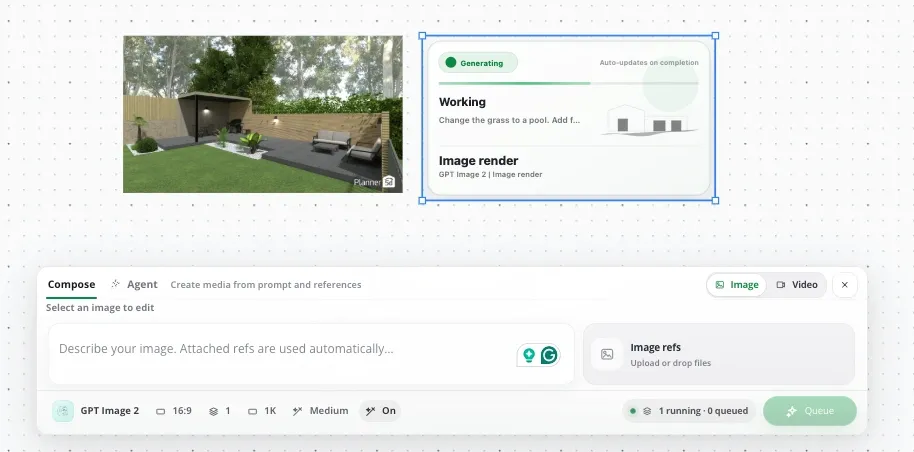Image resolution: width=914 pixels, height=452 pixels.
Task: Open the Image refs upload area
Action: [x=719, y=354]
